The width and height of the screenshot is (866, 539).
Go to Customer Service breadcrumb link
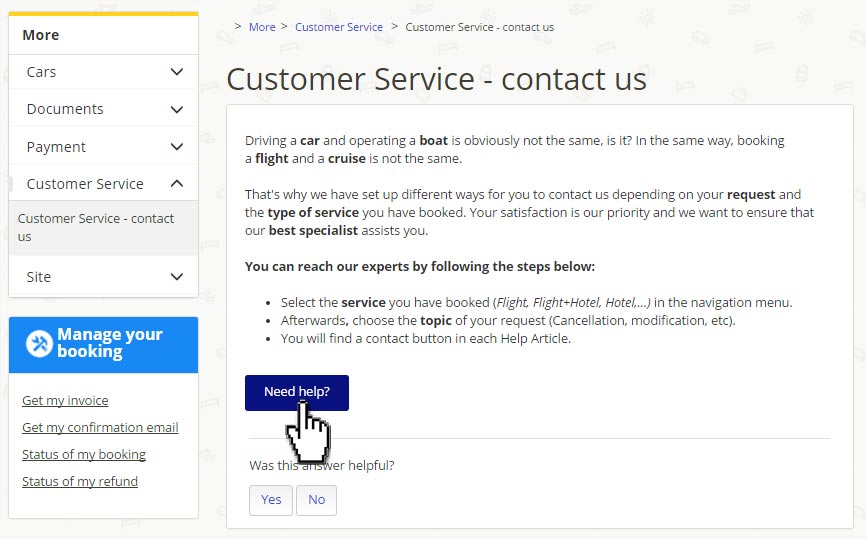(339, 27)
